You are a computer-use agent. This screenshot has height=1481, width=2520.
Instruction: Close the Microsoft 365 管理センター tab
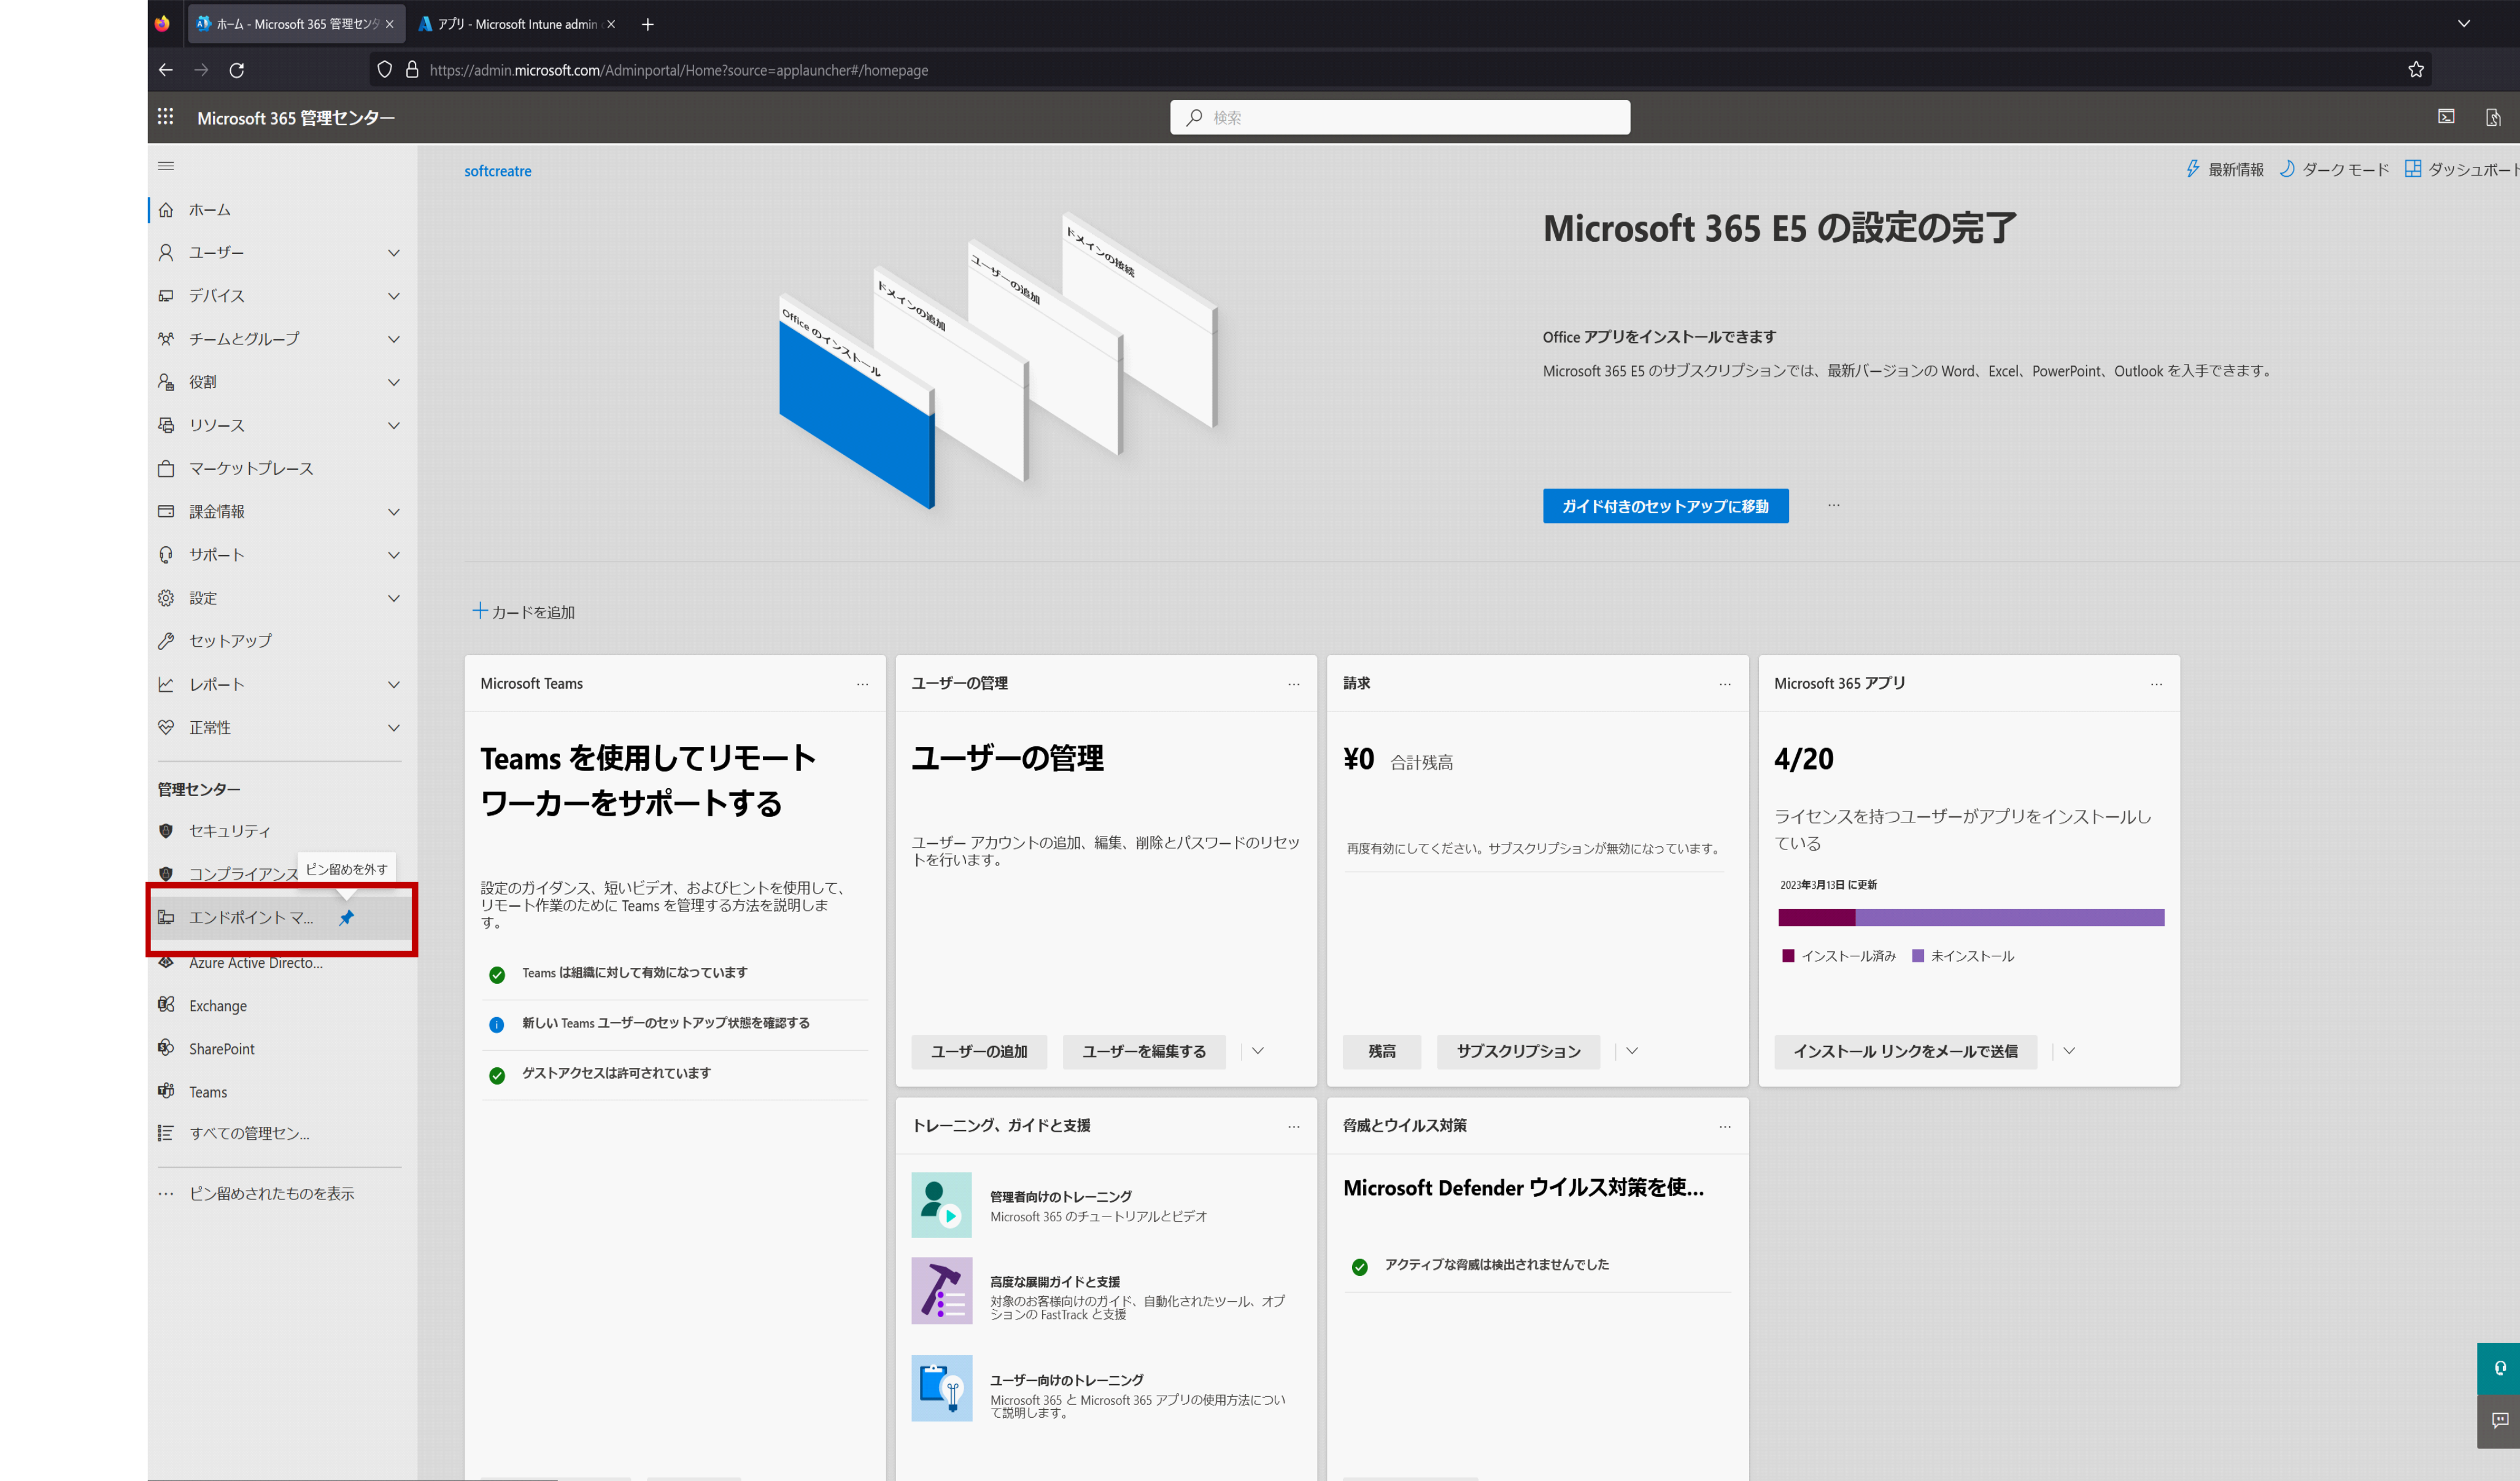[x=390, y=24]
